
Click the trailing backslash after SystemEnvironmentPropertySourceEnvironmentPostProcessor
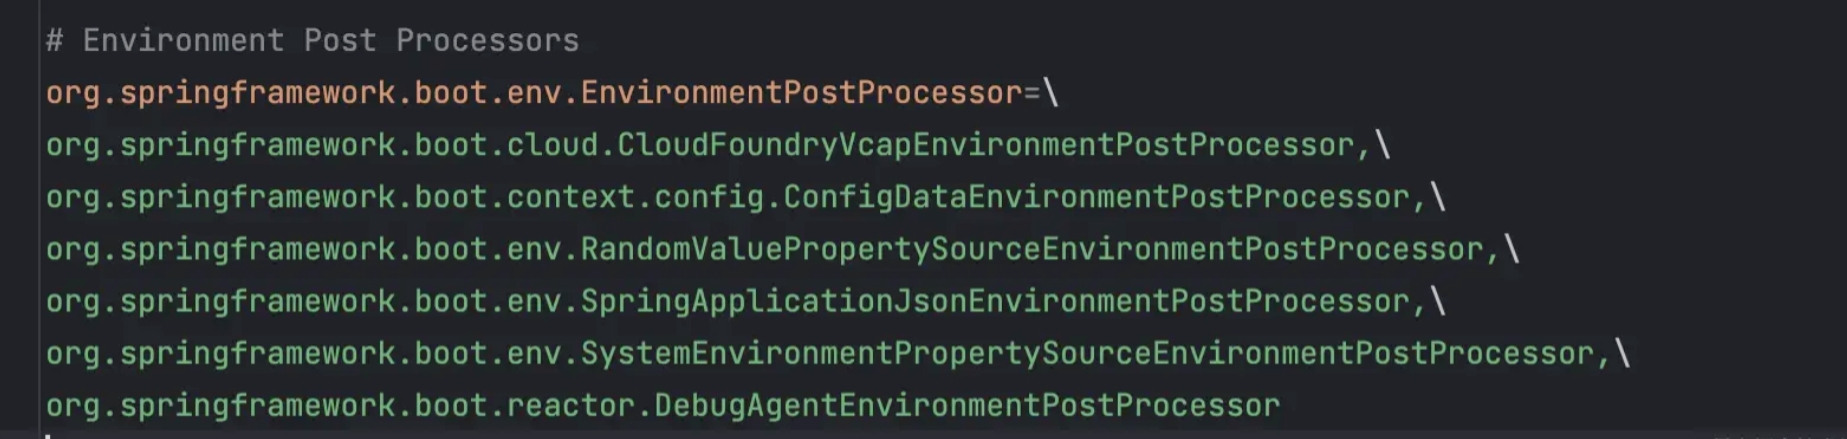(x=1622, y=353)
